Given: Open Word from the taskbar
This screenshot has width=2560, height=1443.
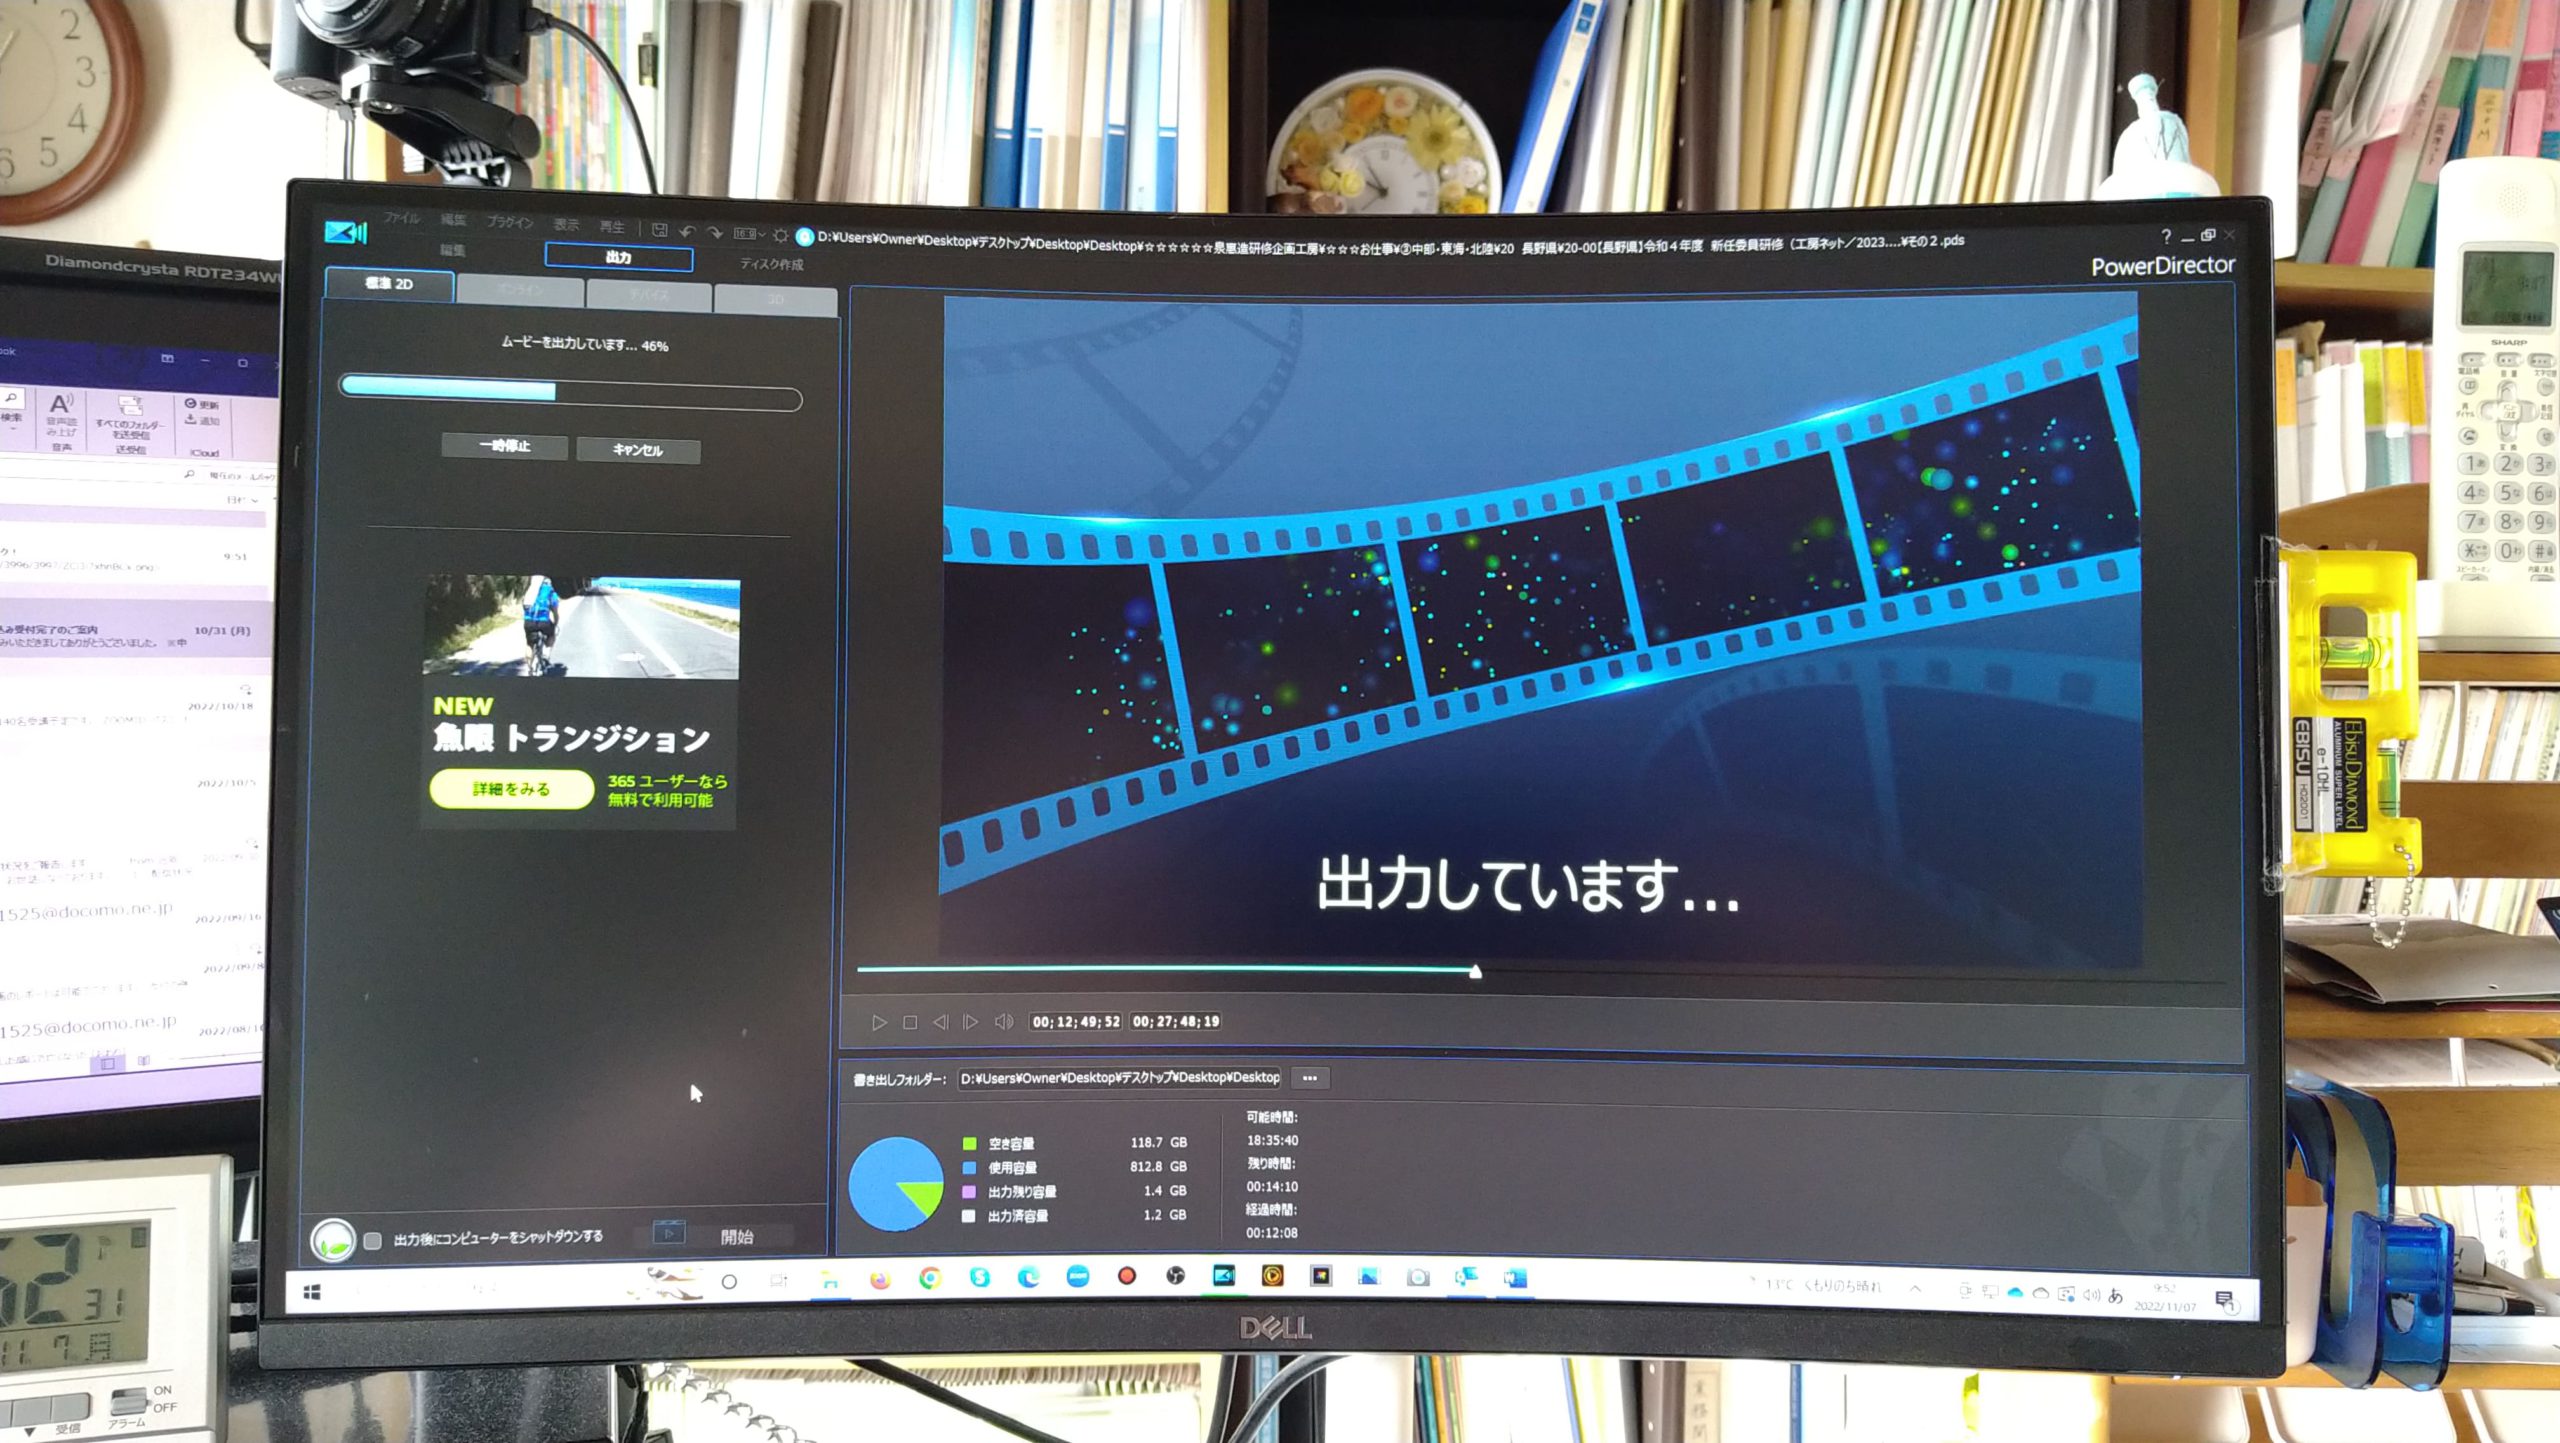Looking at the screenshot, I should tap(1515, 1277).
